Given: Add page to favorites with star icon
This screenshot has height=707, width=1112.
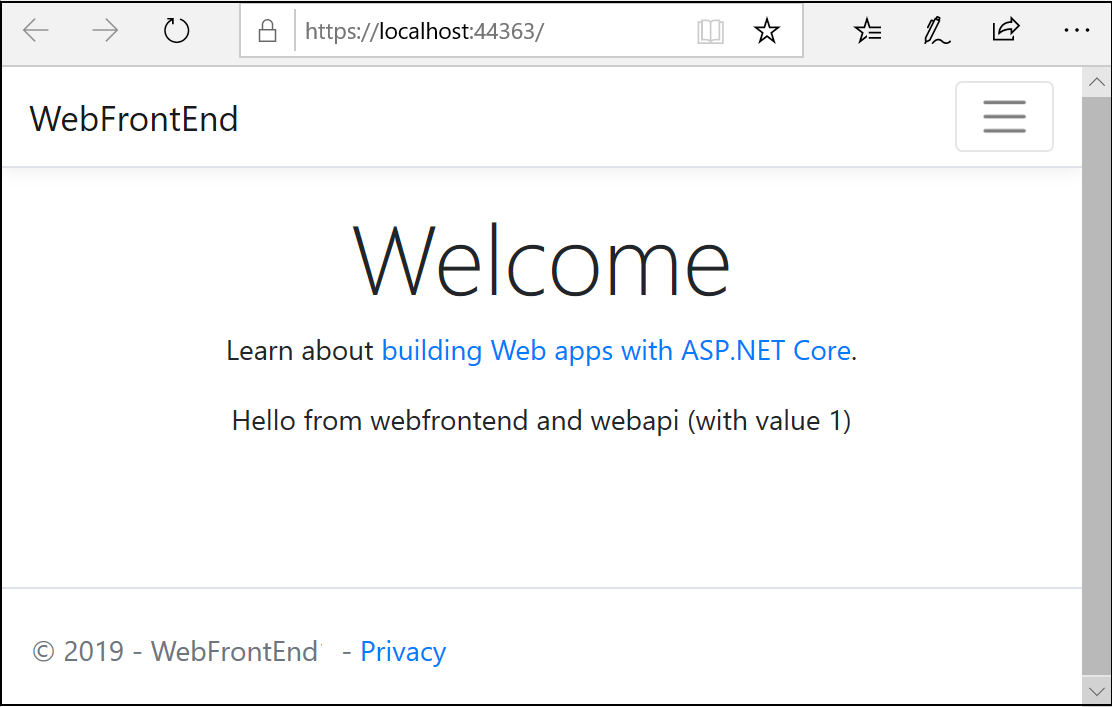Looking at the screenshot, I should 767,31.
